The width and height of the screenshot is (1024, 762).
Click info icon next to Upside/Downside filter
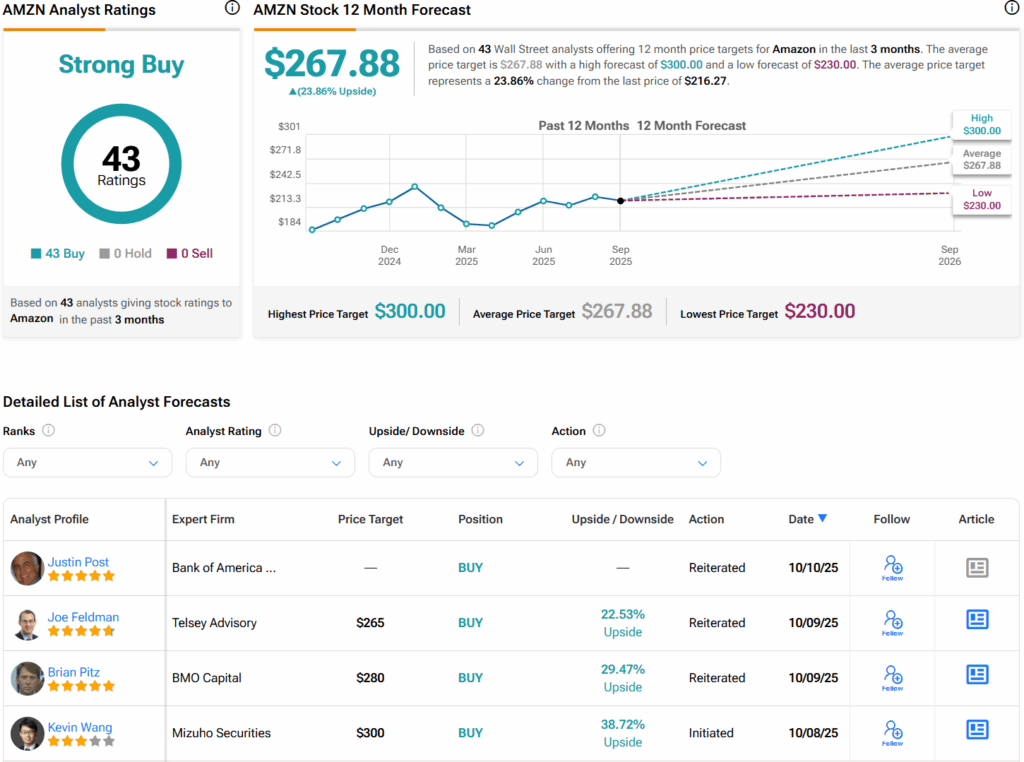[477, 431]
